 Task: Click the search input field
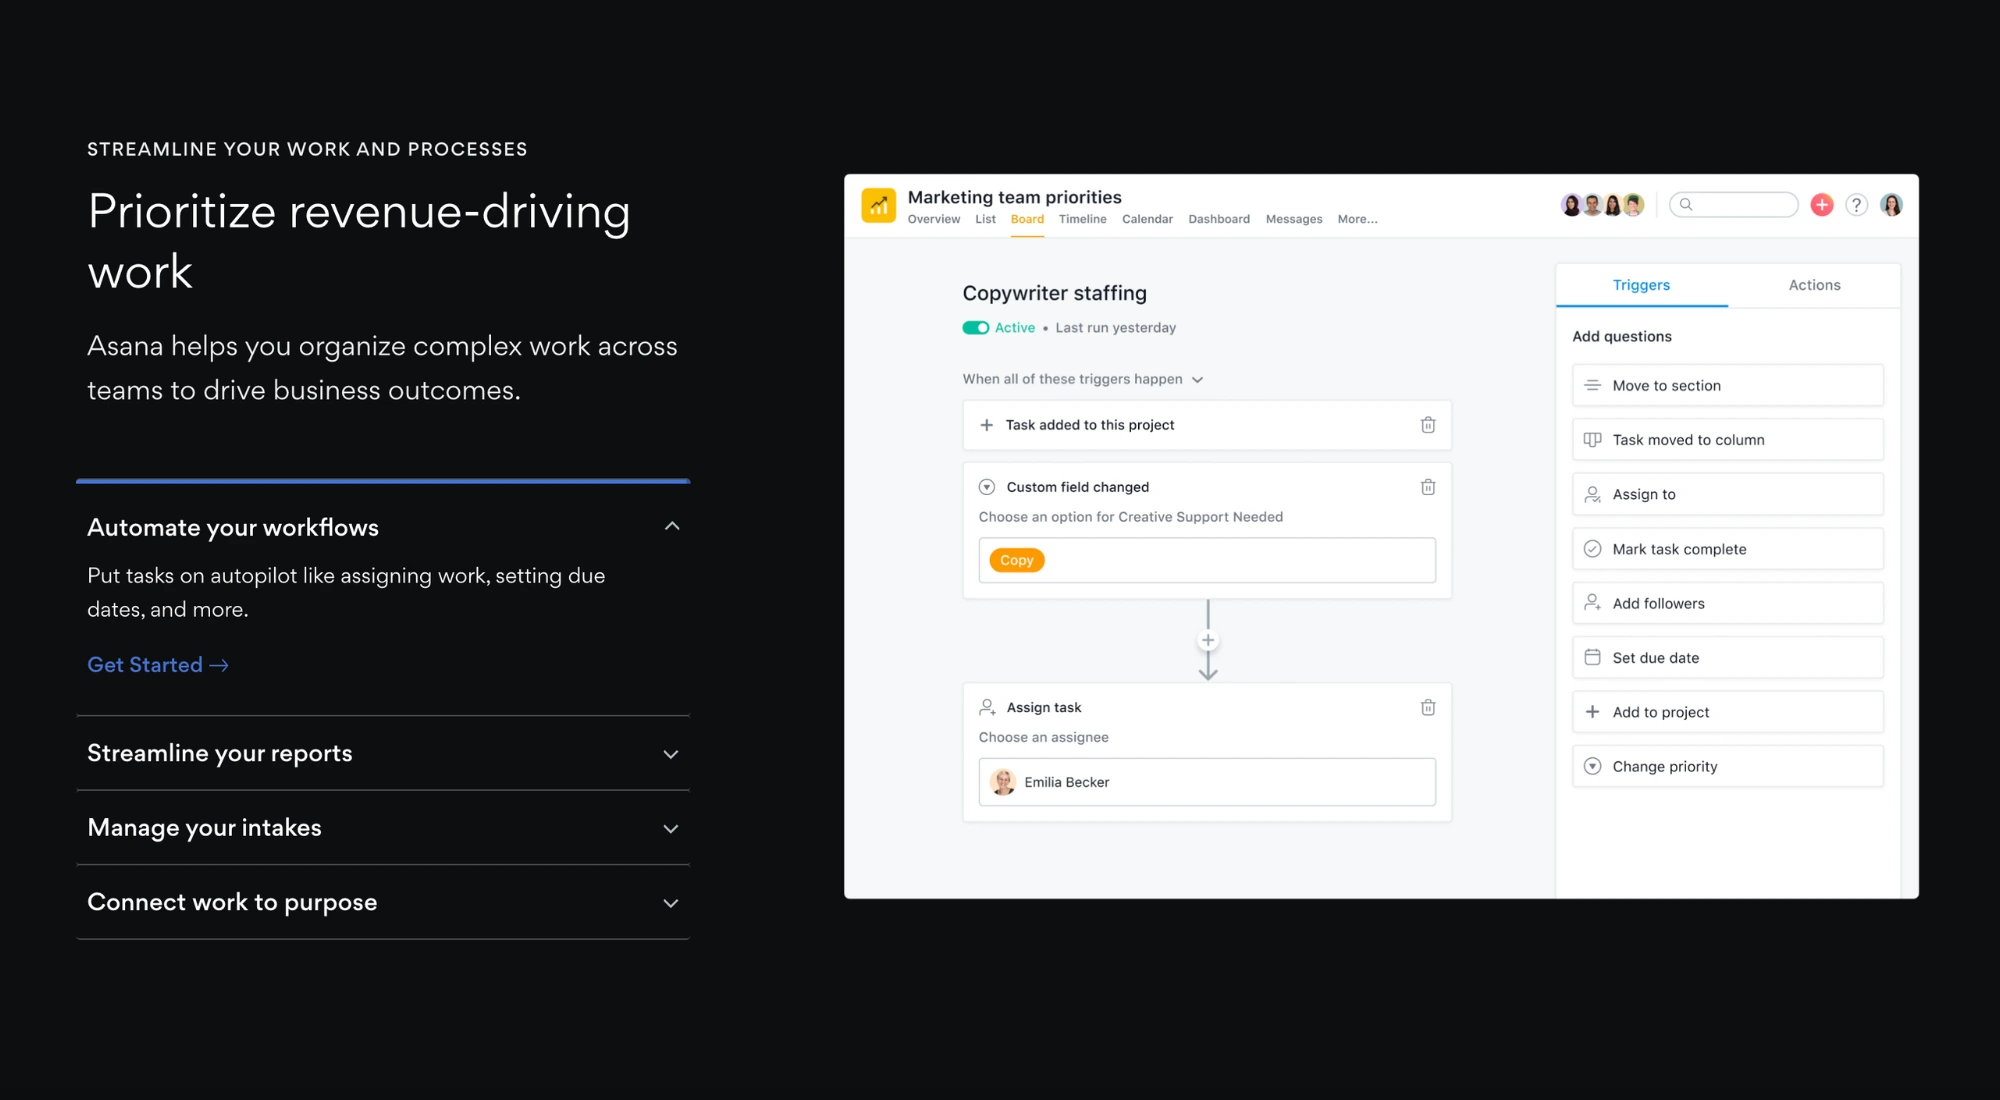[x=1735, y=205]
